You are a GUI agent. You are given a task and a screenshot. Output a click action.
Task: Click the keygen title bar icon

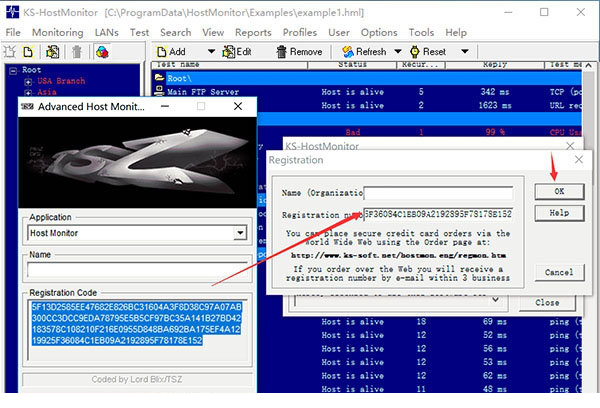coord(27,106)
